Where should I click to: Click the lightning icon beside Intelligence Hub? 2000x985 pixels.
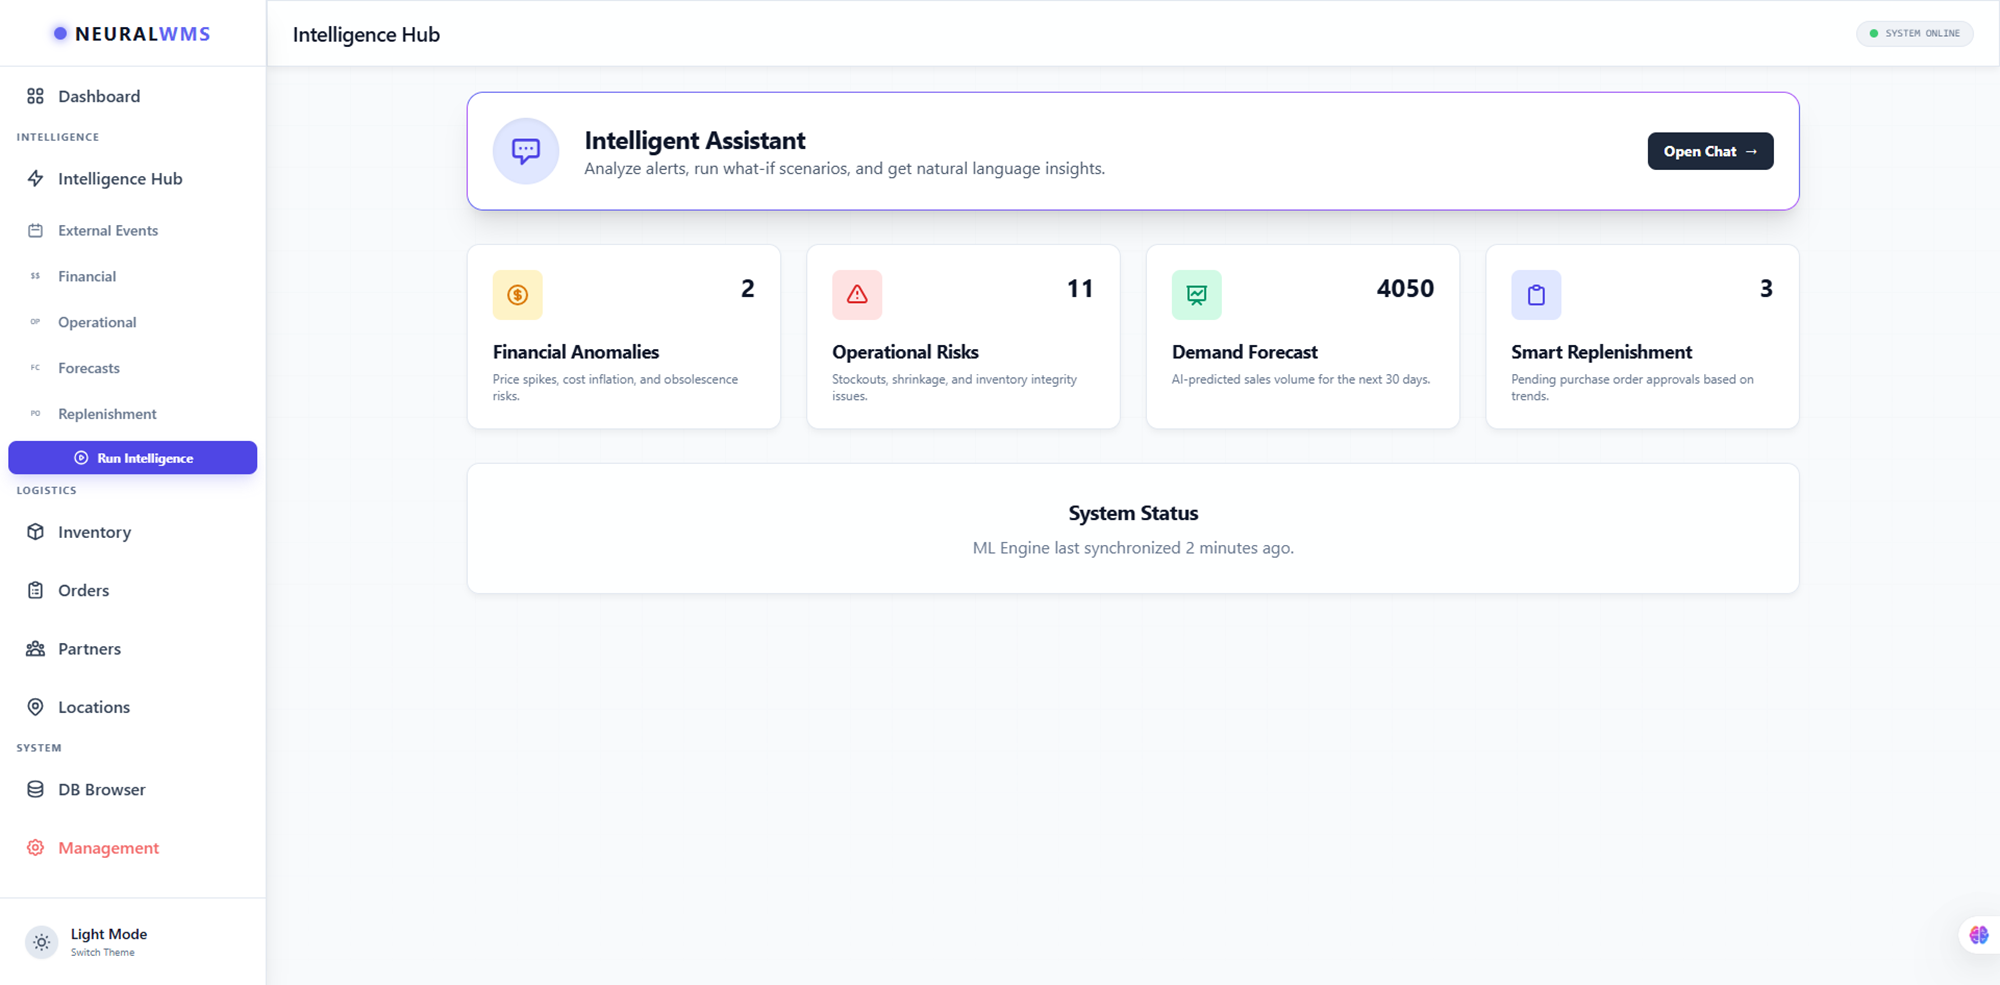(35, 178)
